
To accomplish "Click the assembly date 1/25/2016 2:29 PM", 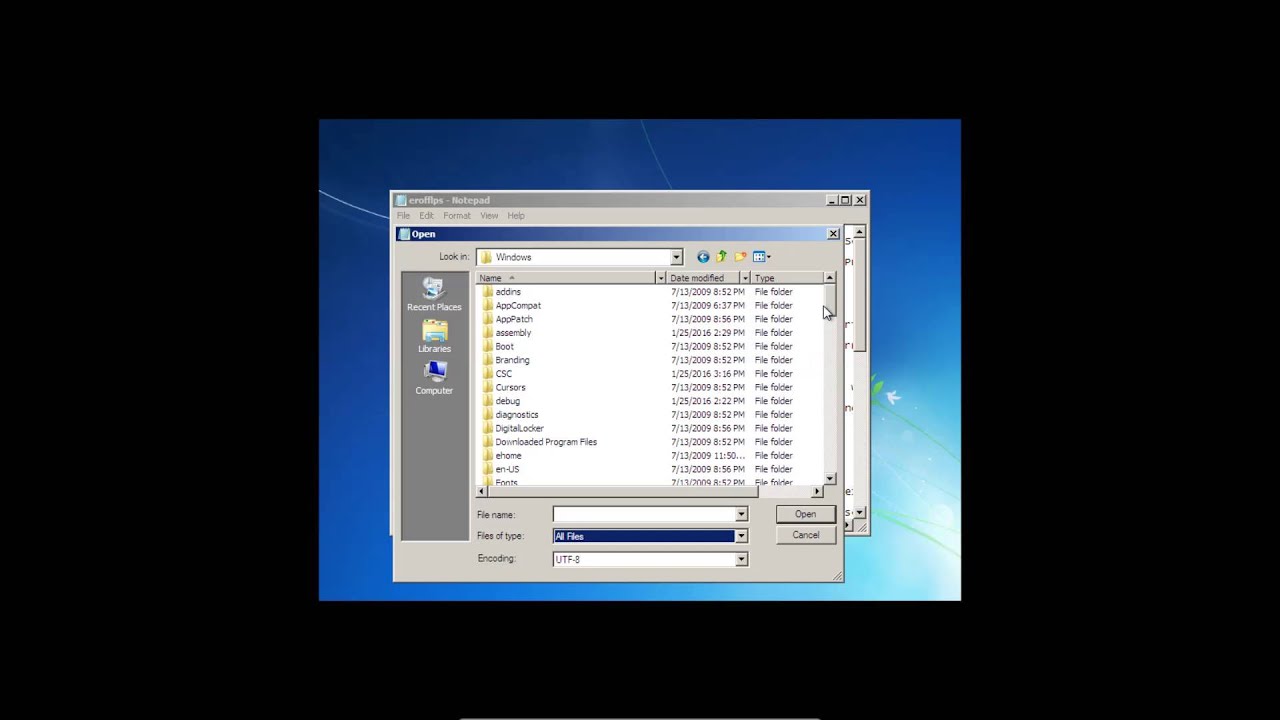I will [707, 333].
